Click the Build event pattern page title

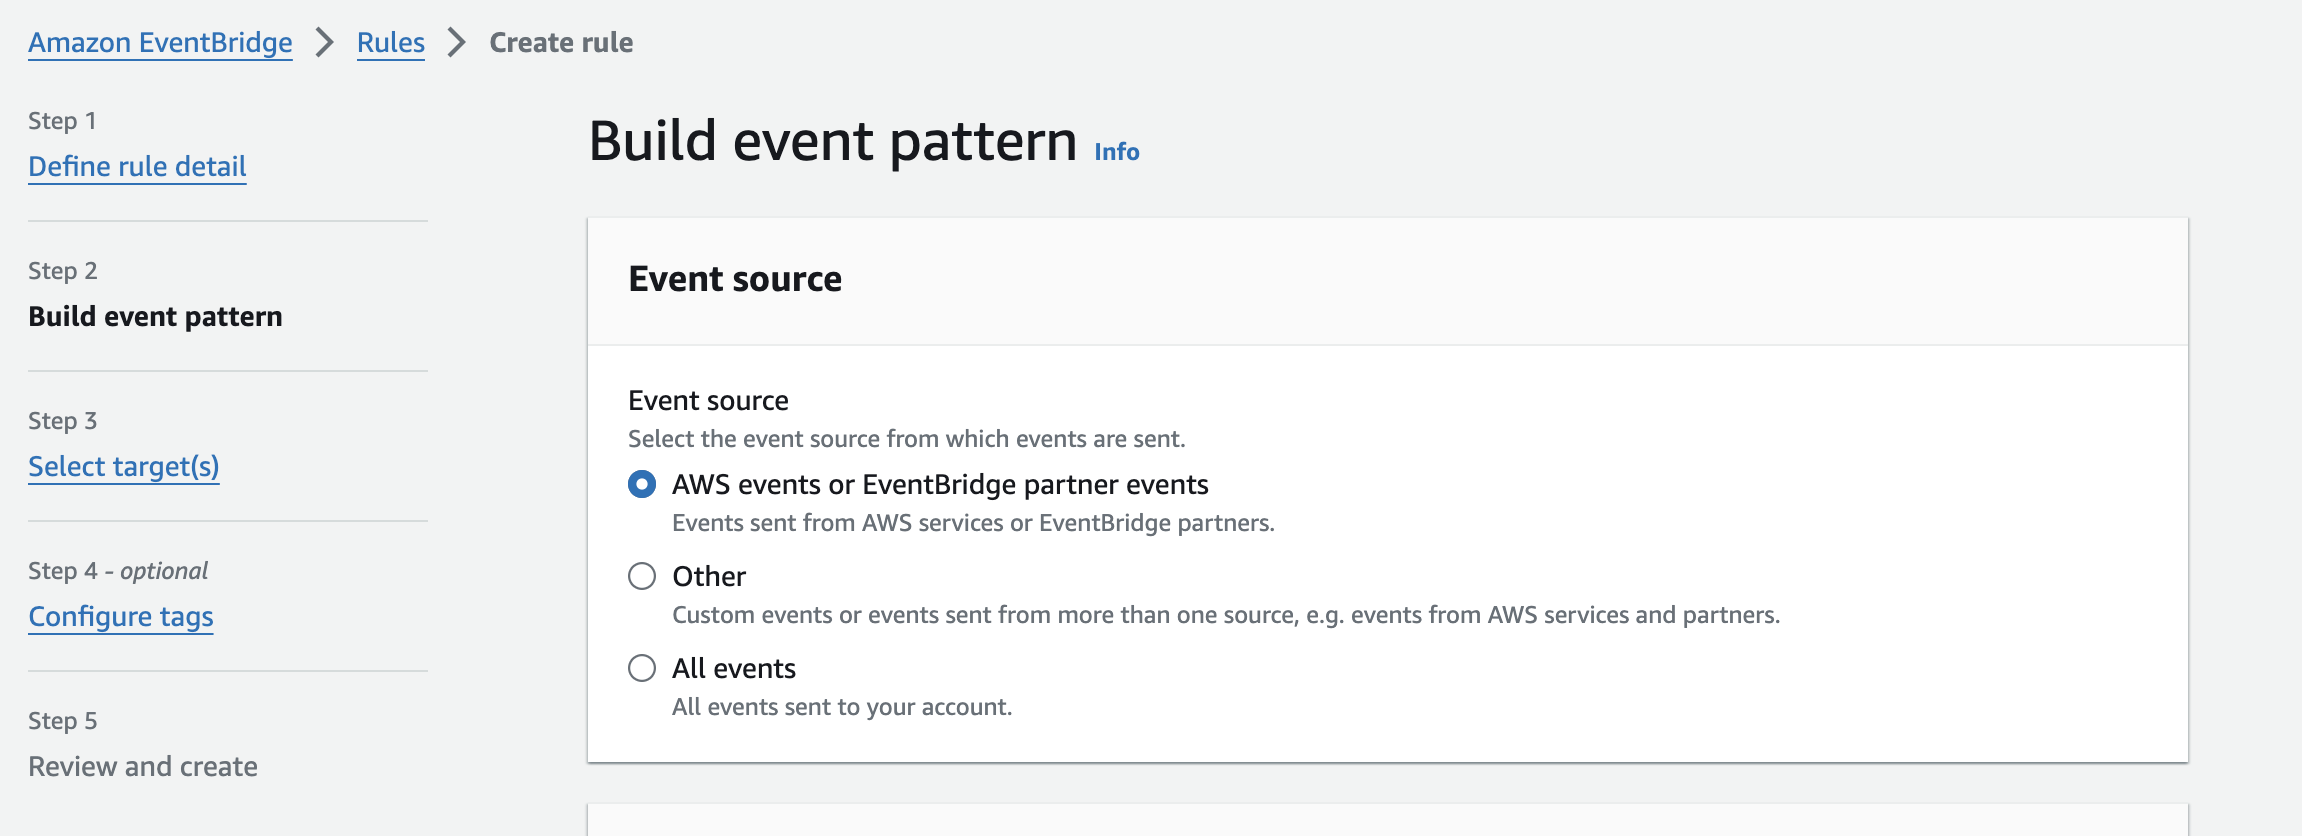click(x=833, y=140)
